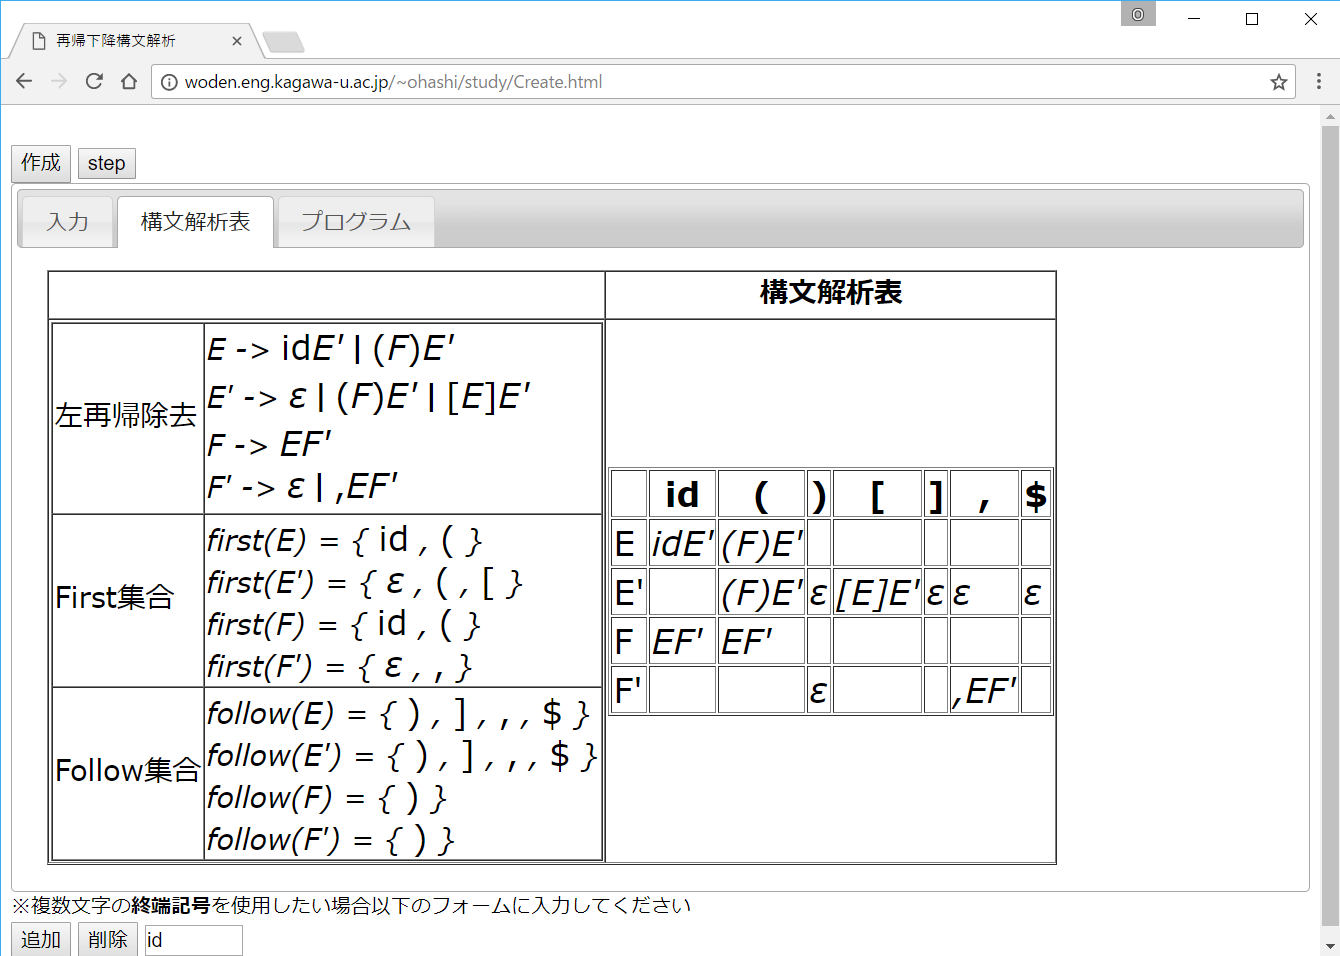Open a new browser tab
1340x956 pixels.
(x=283, y=42)
